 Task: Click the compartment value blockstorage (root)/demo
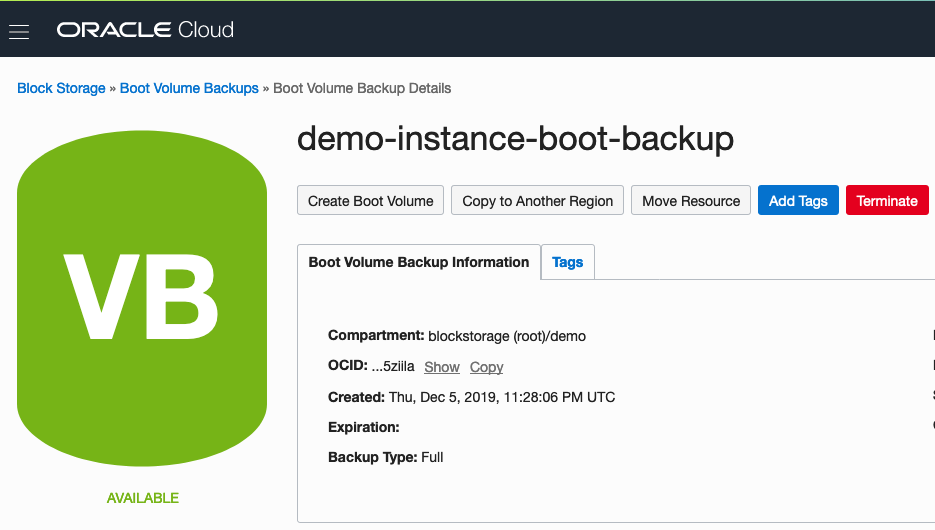pyautogui.click(x=507, y=336)
